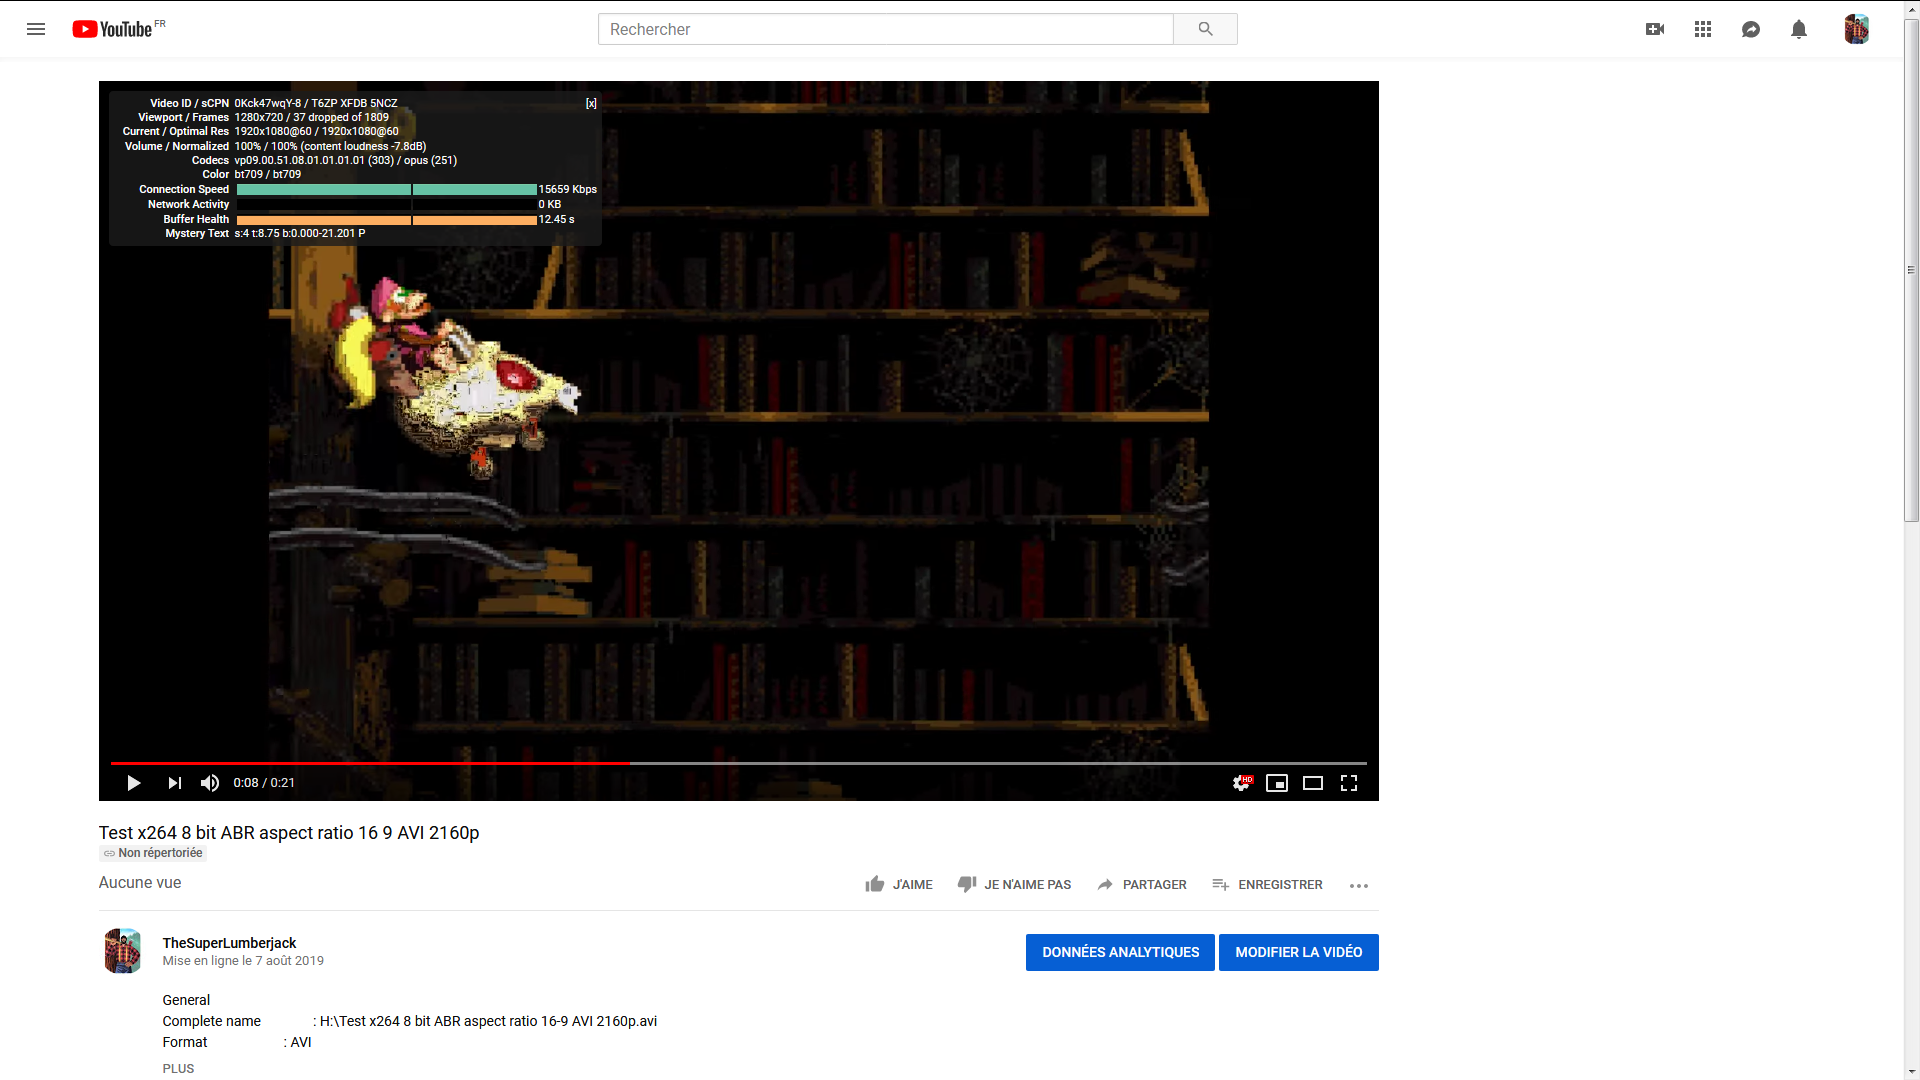Skip to the next video
The height and width of the screenshot is (1080, 1920).
pyautogui.click(x=175, y=783)
